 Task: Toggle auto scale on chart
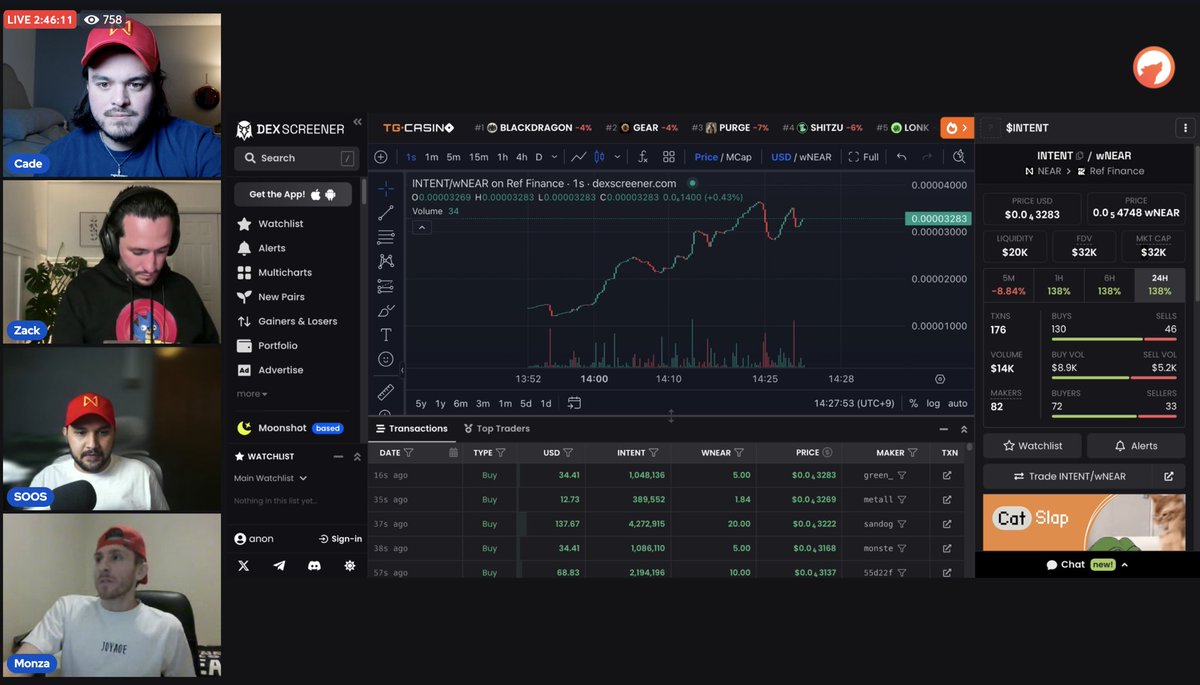point(957,403)
